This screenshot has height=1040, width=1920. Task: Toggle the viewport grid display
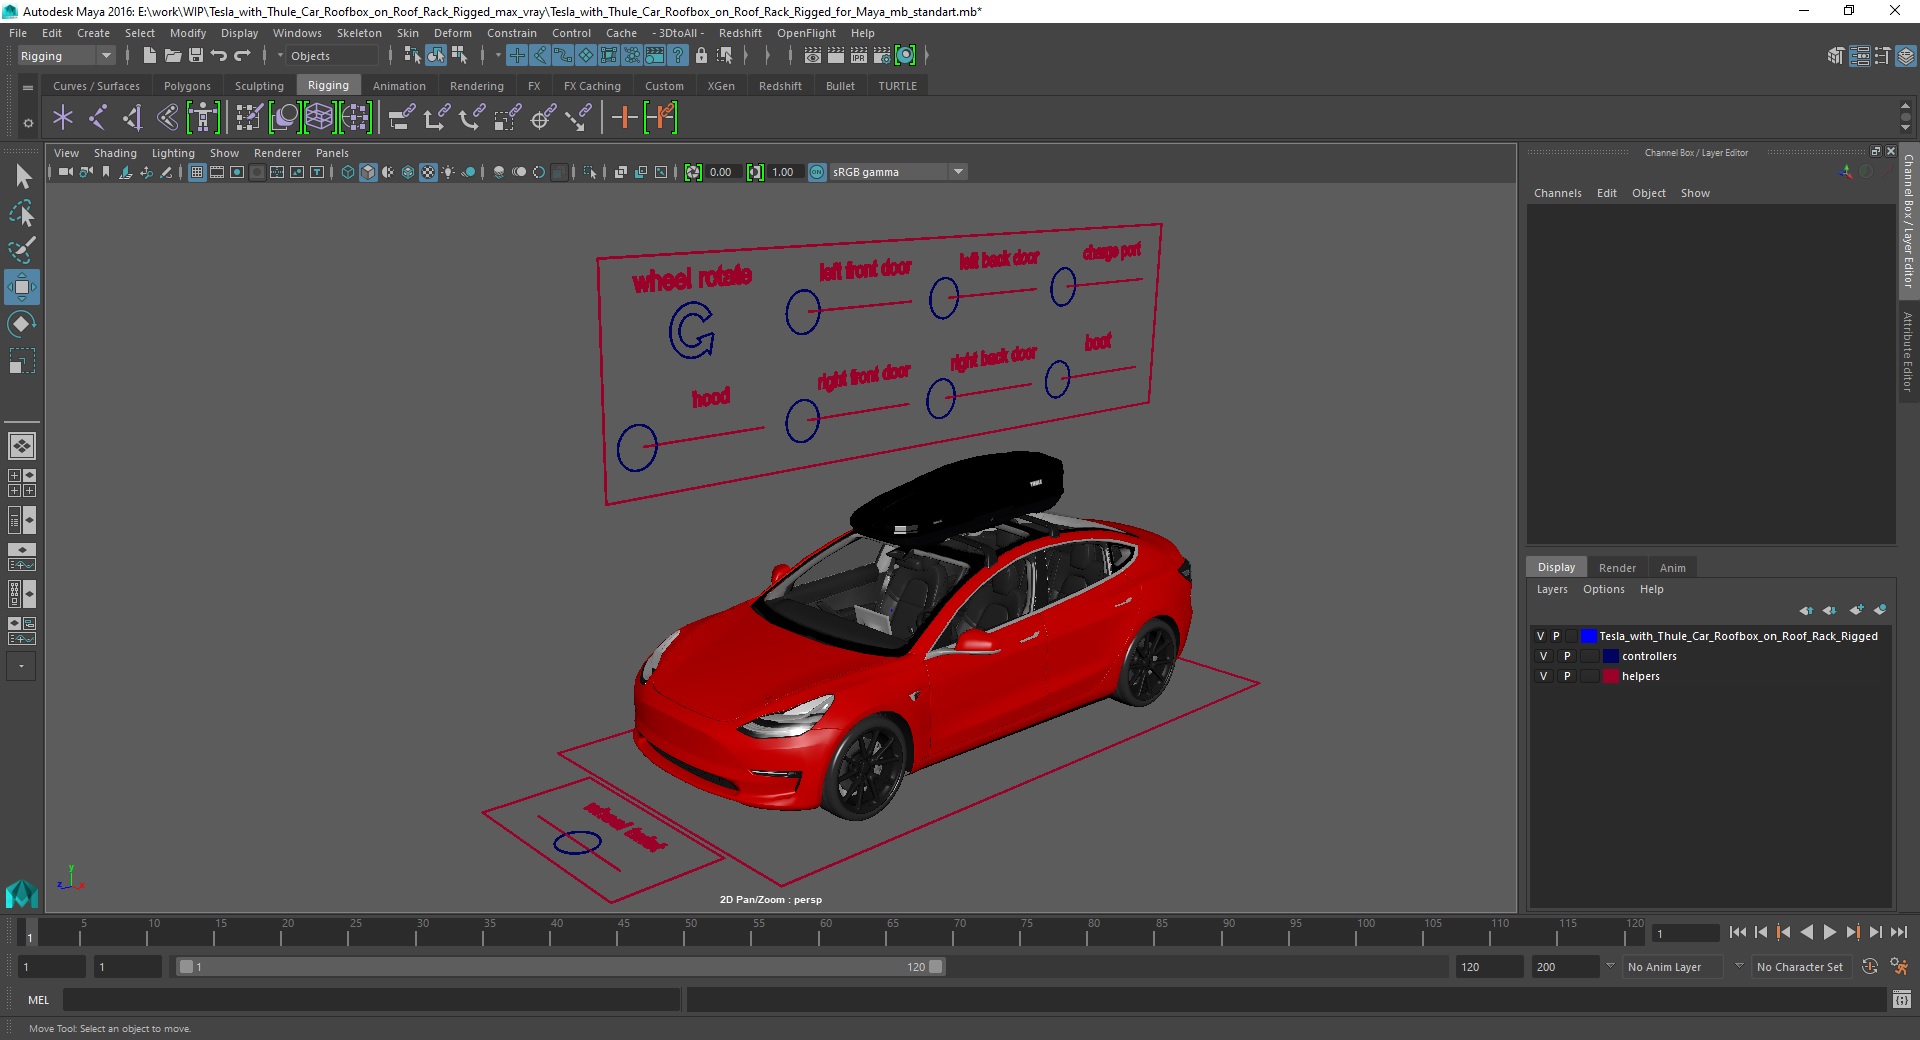point(197,172)
